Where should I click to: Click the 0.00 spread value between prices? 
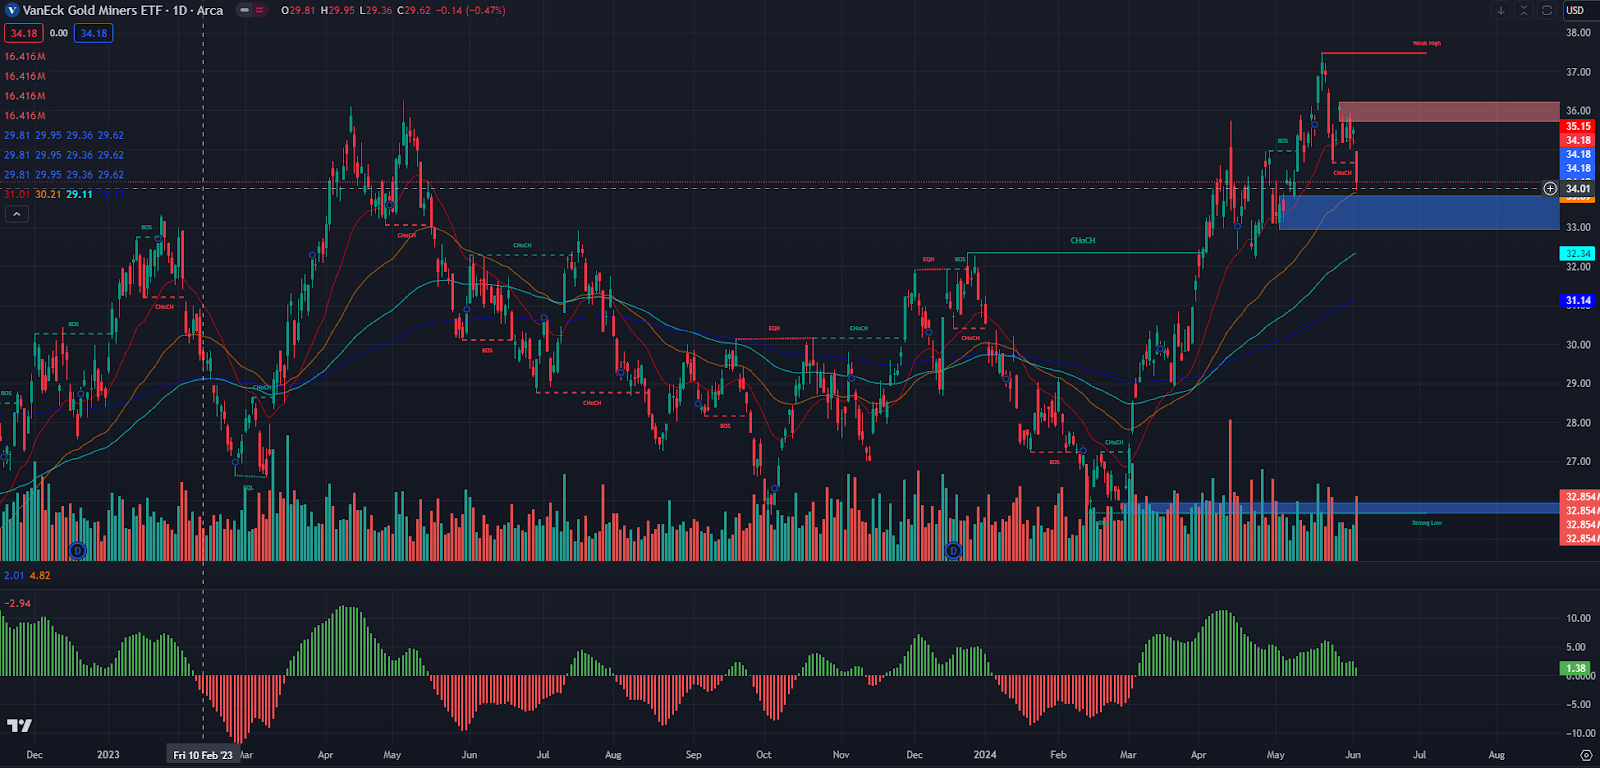(59, 33)
